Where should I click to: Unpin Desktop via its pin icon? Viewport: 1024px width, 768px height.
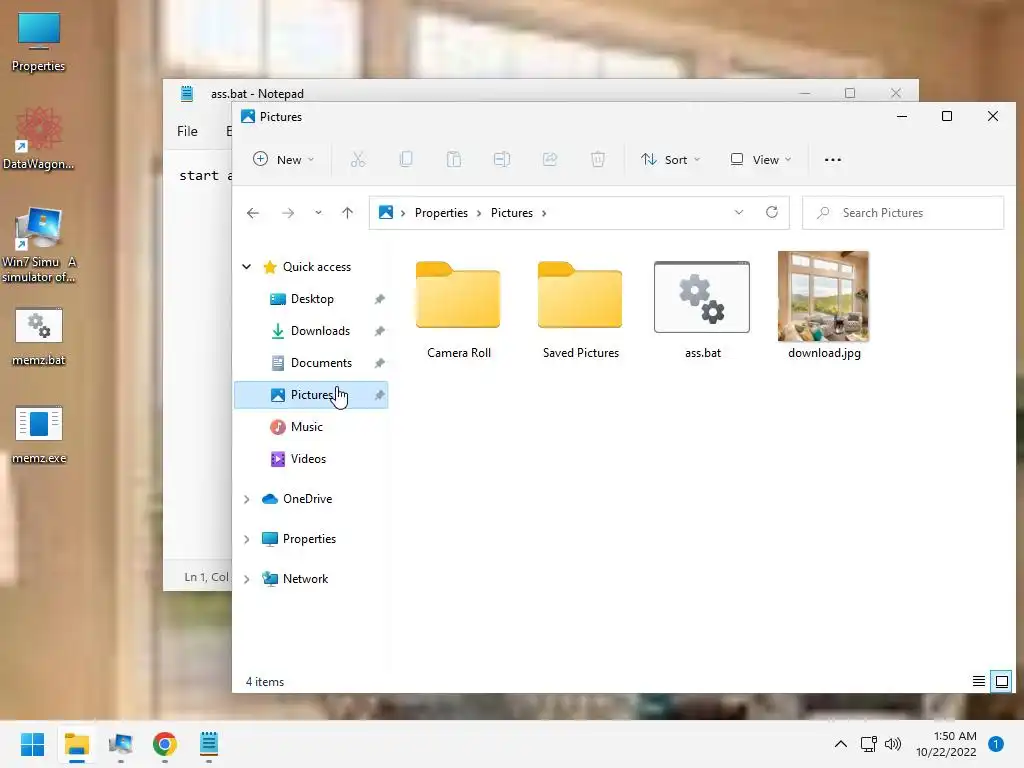(379, 299)
